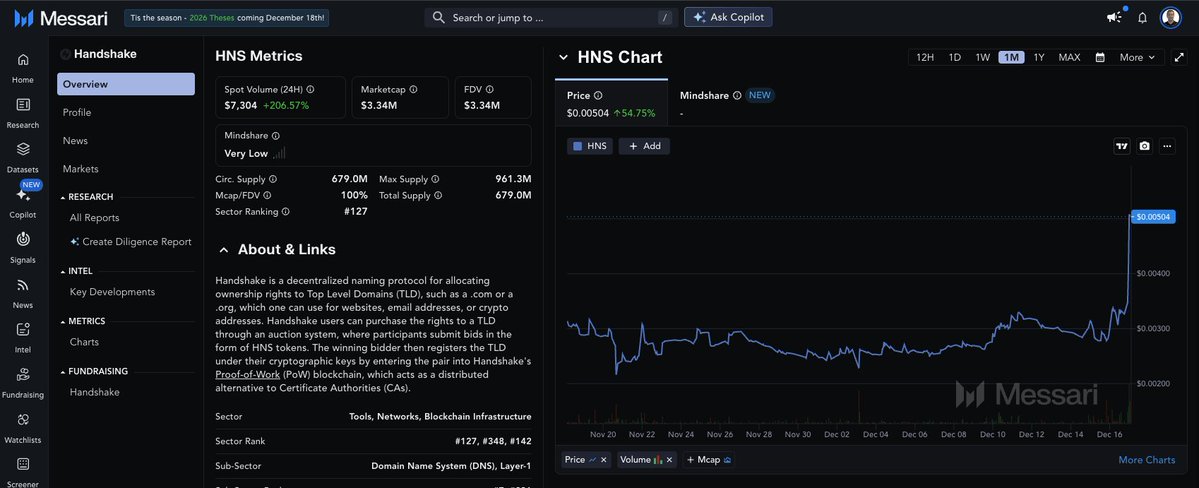
Task: Open the More timeframe dropdown
Action: click(1138, 57)
